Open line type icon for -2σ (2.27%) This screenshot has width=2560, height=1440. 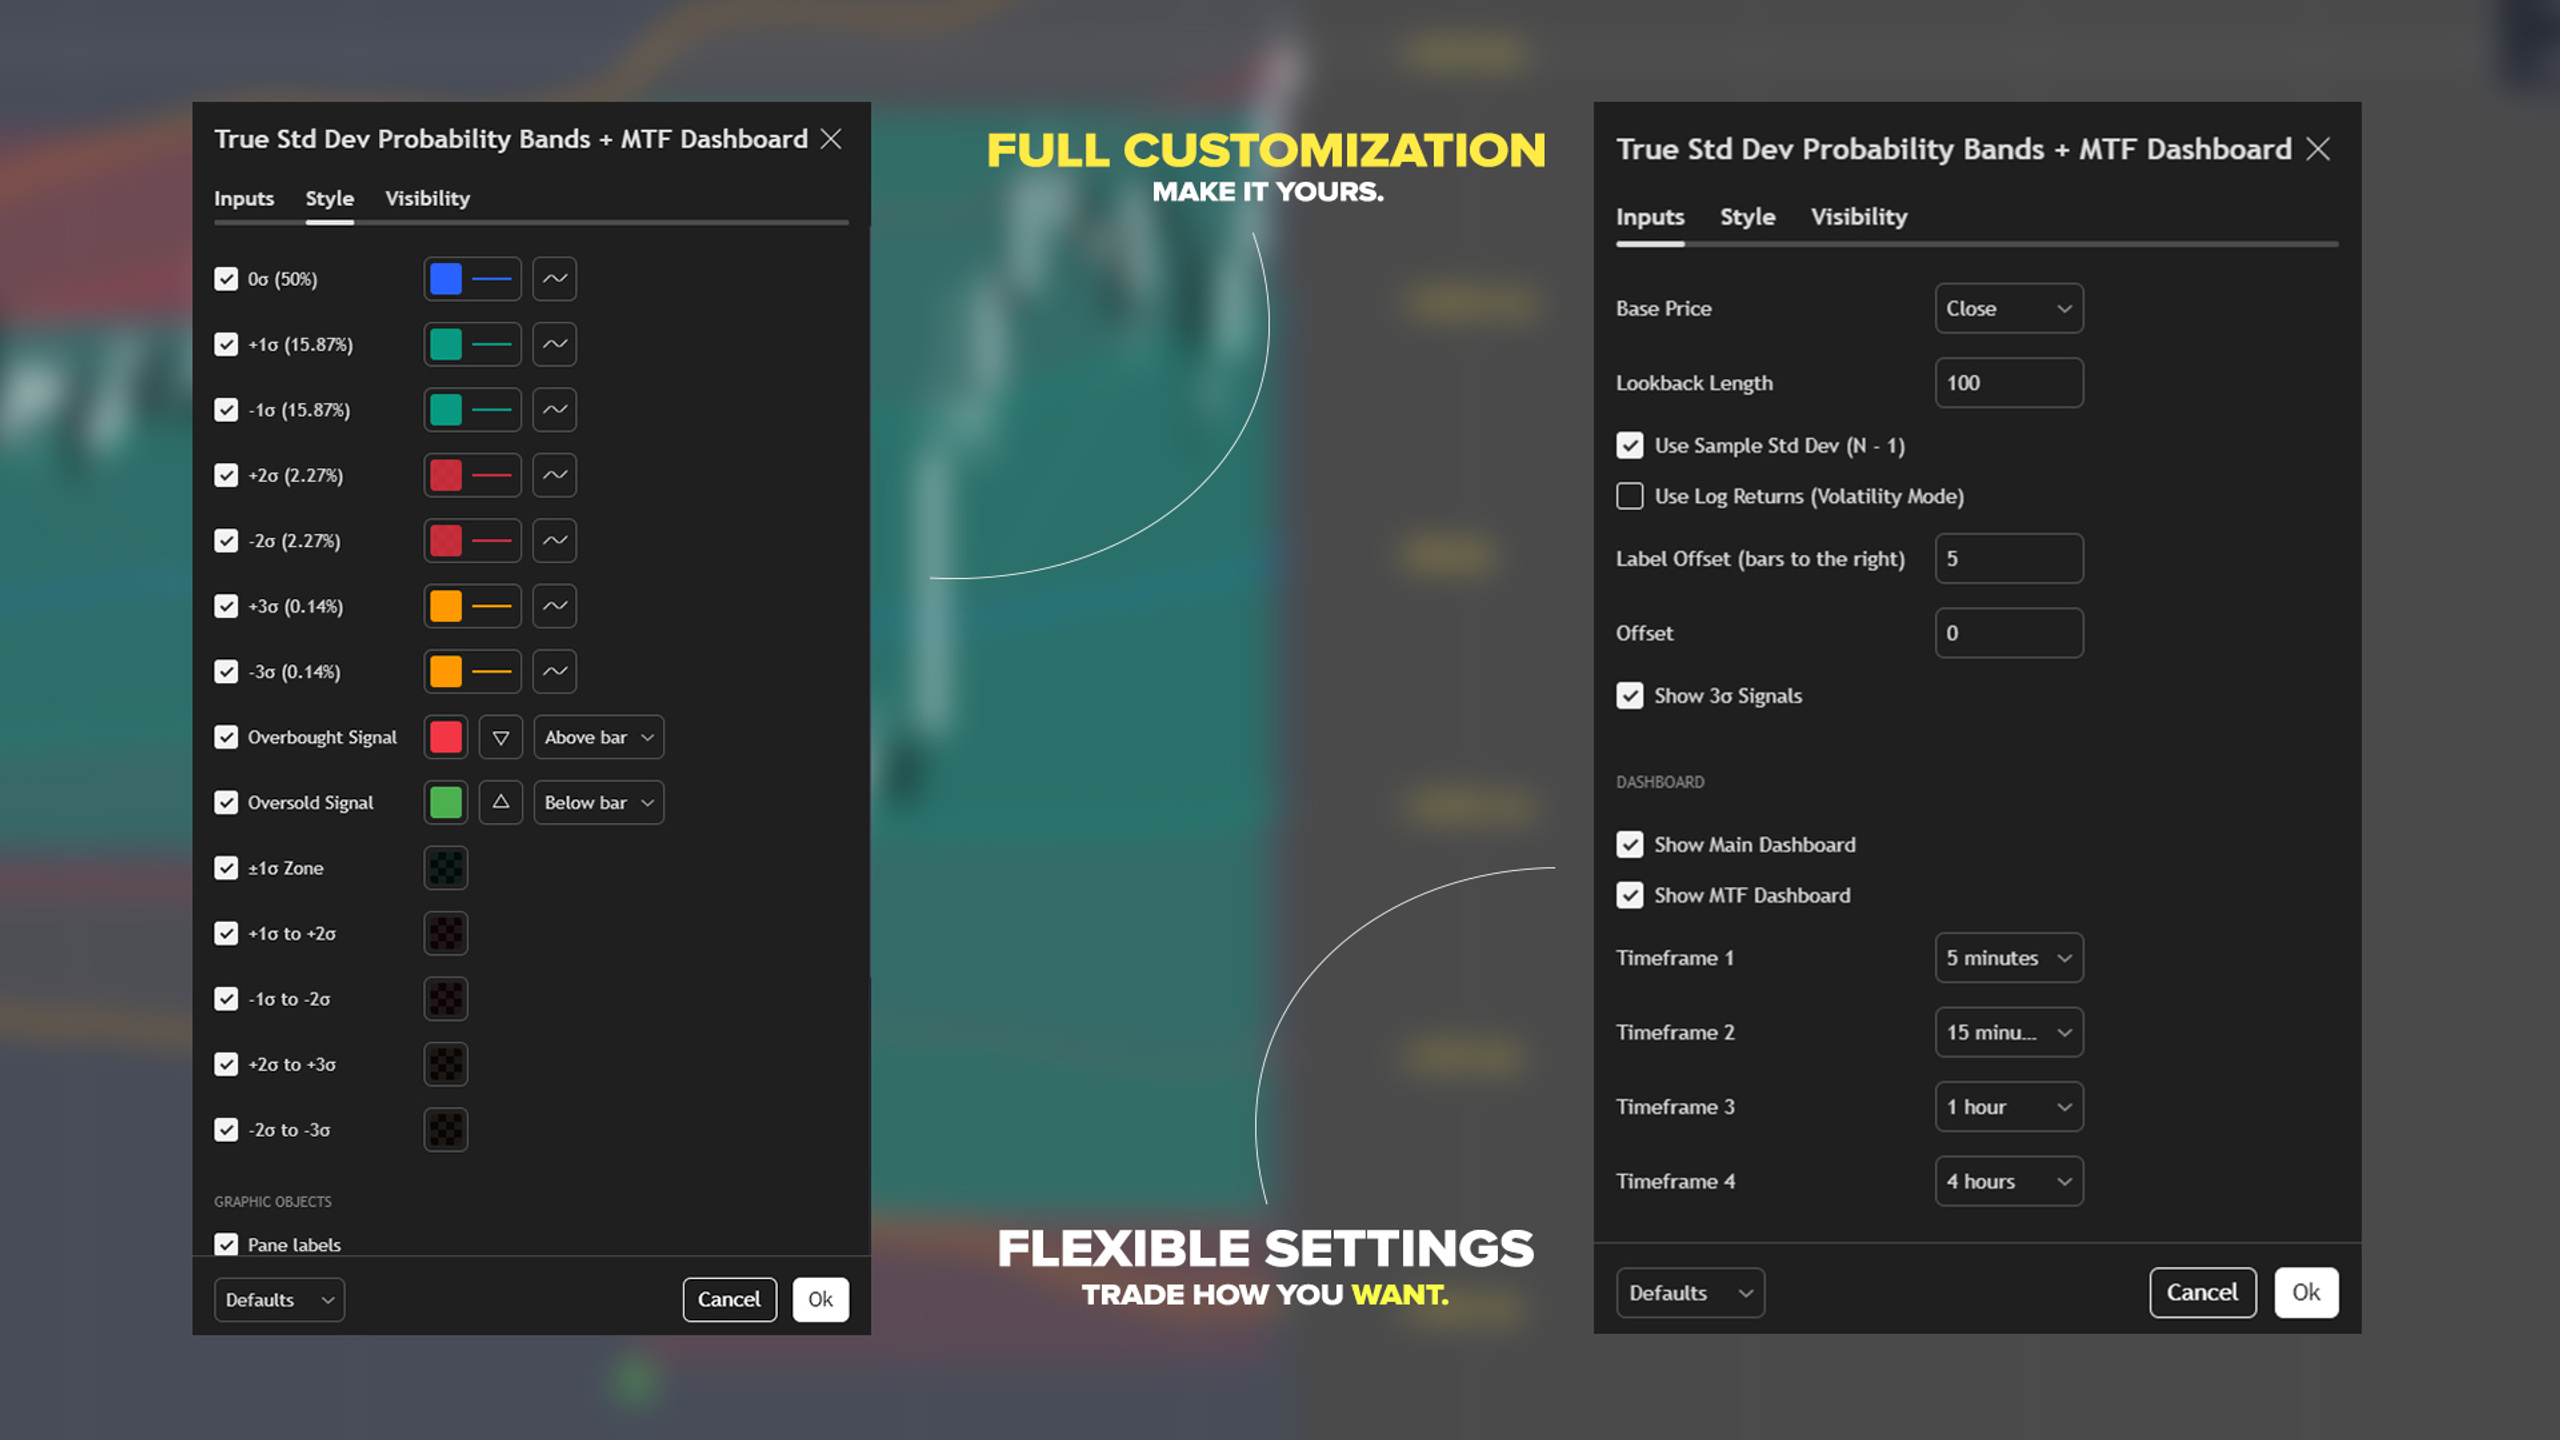coord(554,541)
